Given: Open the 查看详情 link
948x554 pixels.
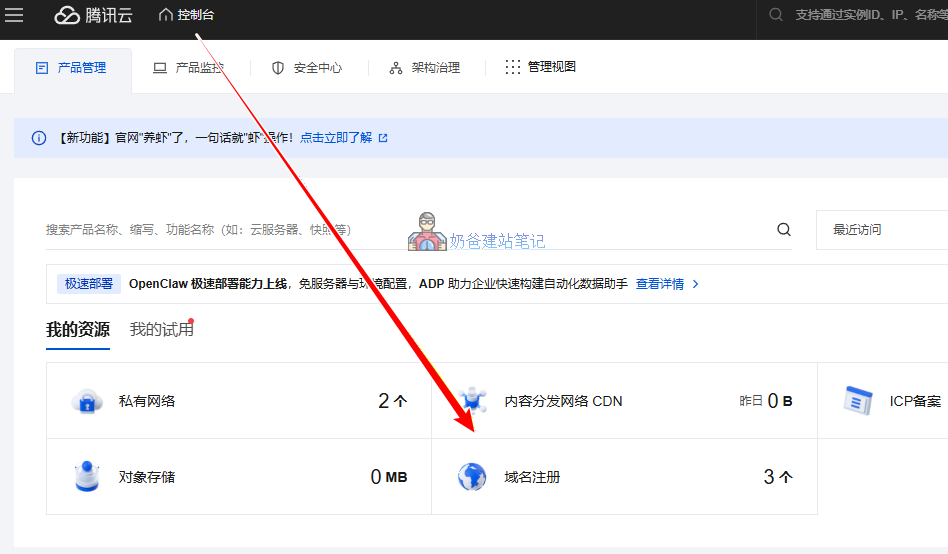Looking at the screenshot, I should 660,284.
